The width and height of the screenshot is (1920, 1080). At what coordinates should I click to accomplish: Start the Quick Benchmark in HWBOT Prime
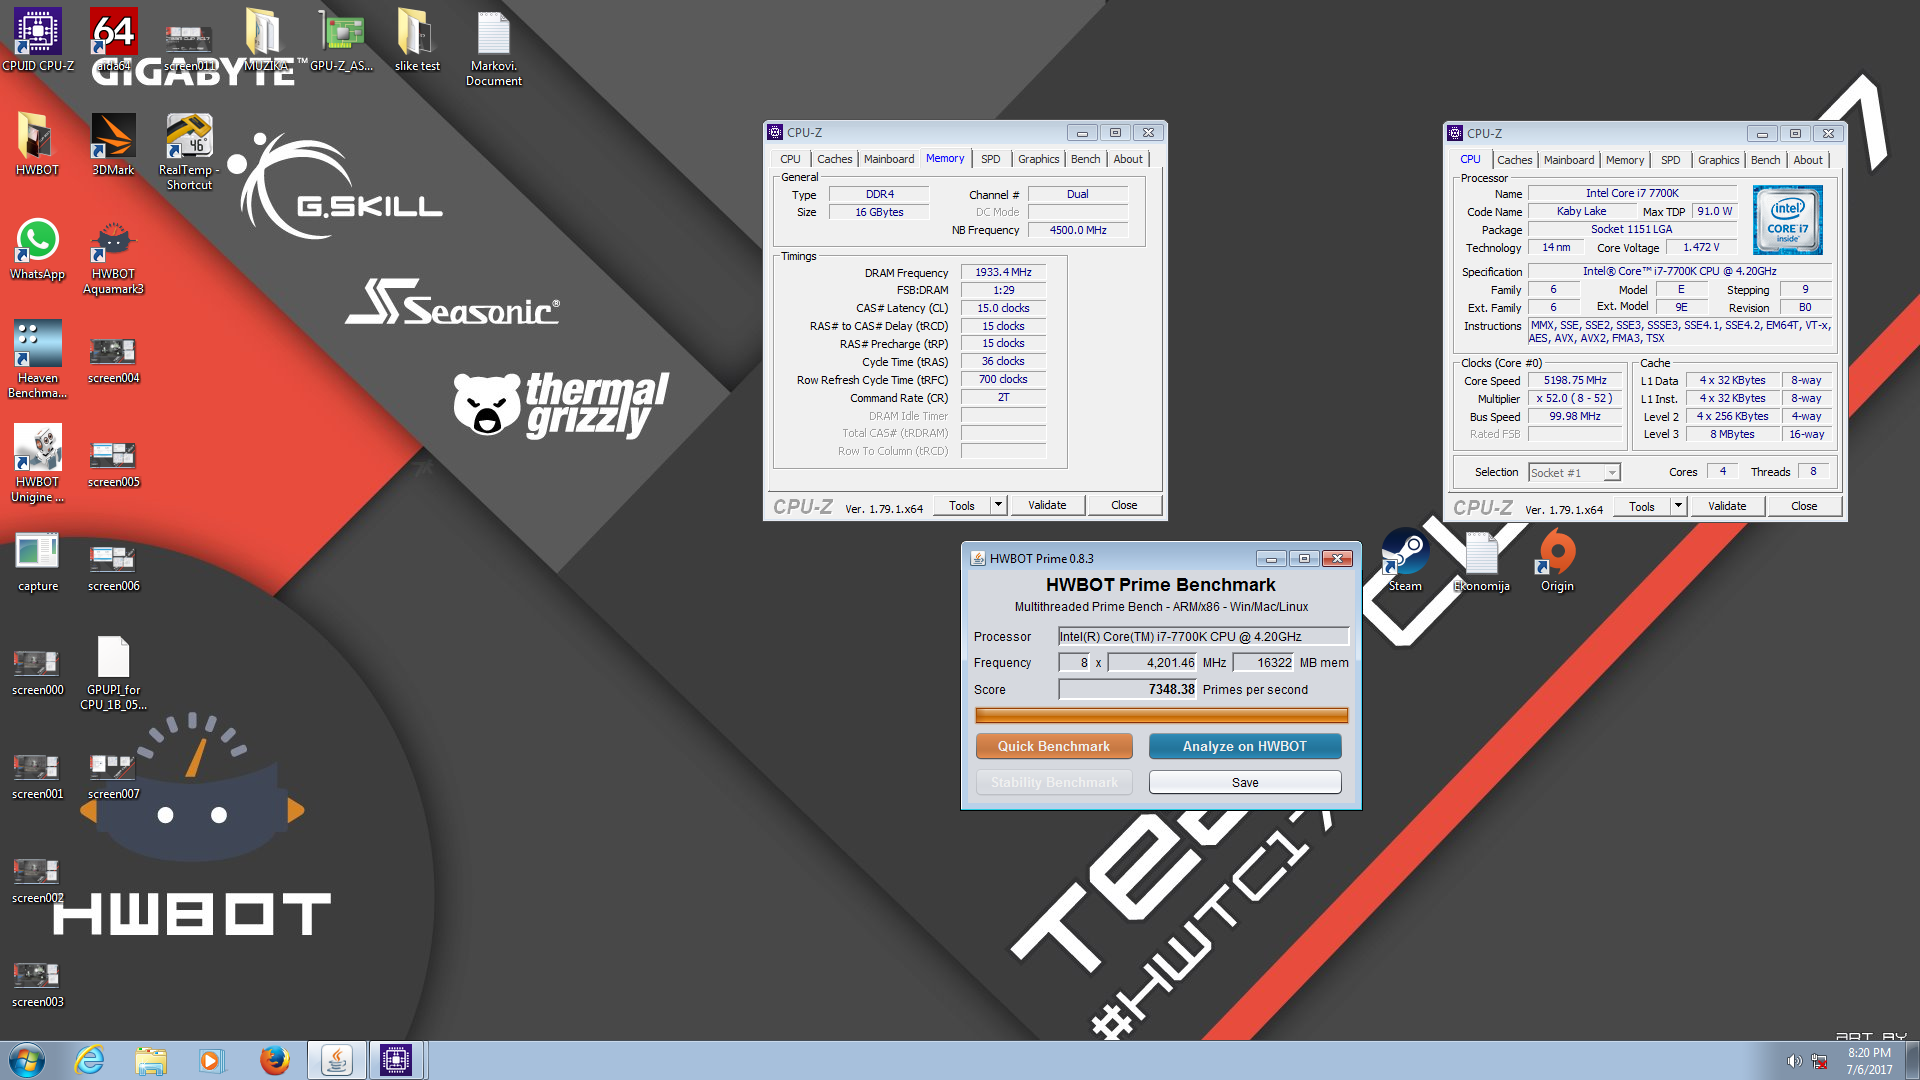pos(1054,746)
